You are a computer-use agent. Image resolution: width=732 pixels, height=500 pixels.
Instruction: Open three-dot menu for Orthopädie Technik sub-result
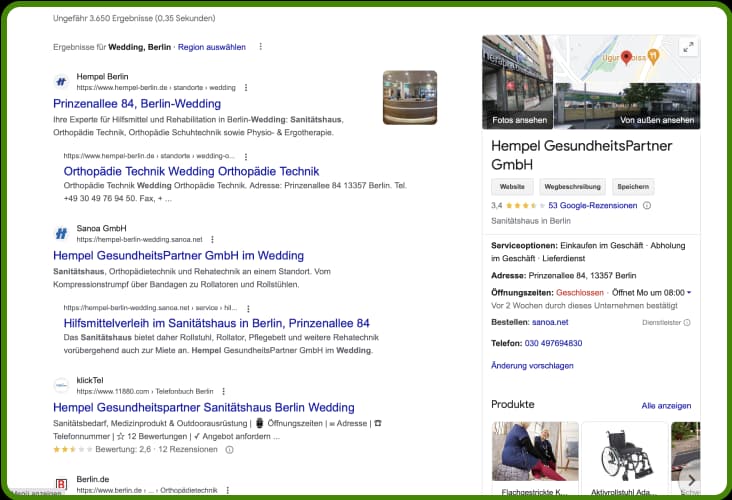coord(246,156)
